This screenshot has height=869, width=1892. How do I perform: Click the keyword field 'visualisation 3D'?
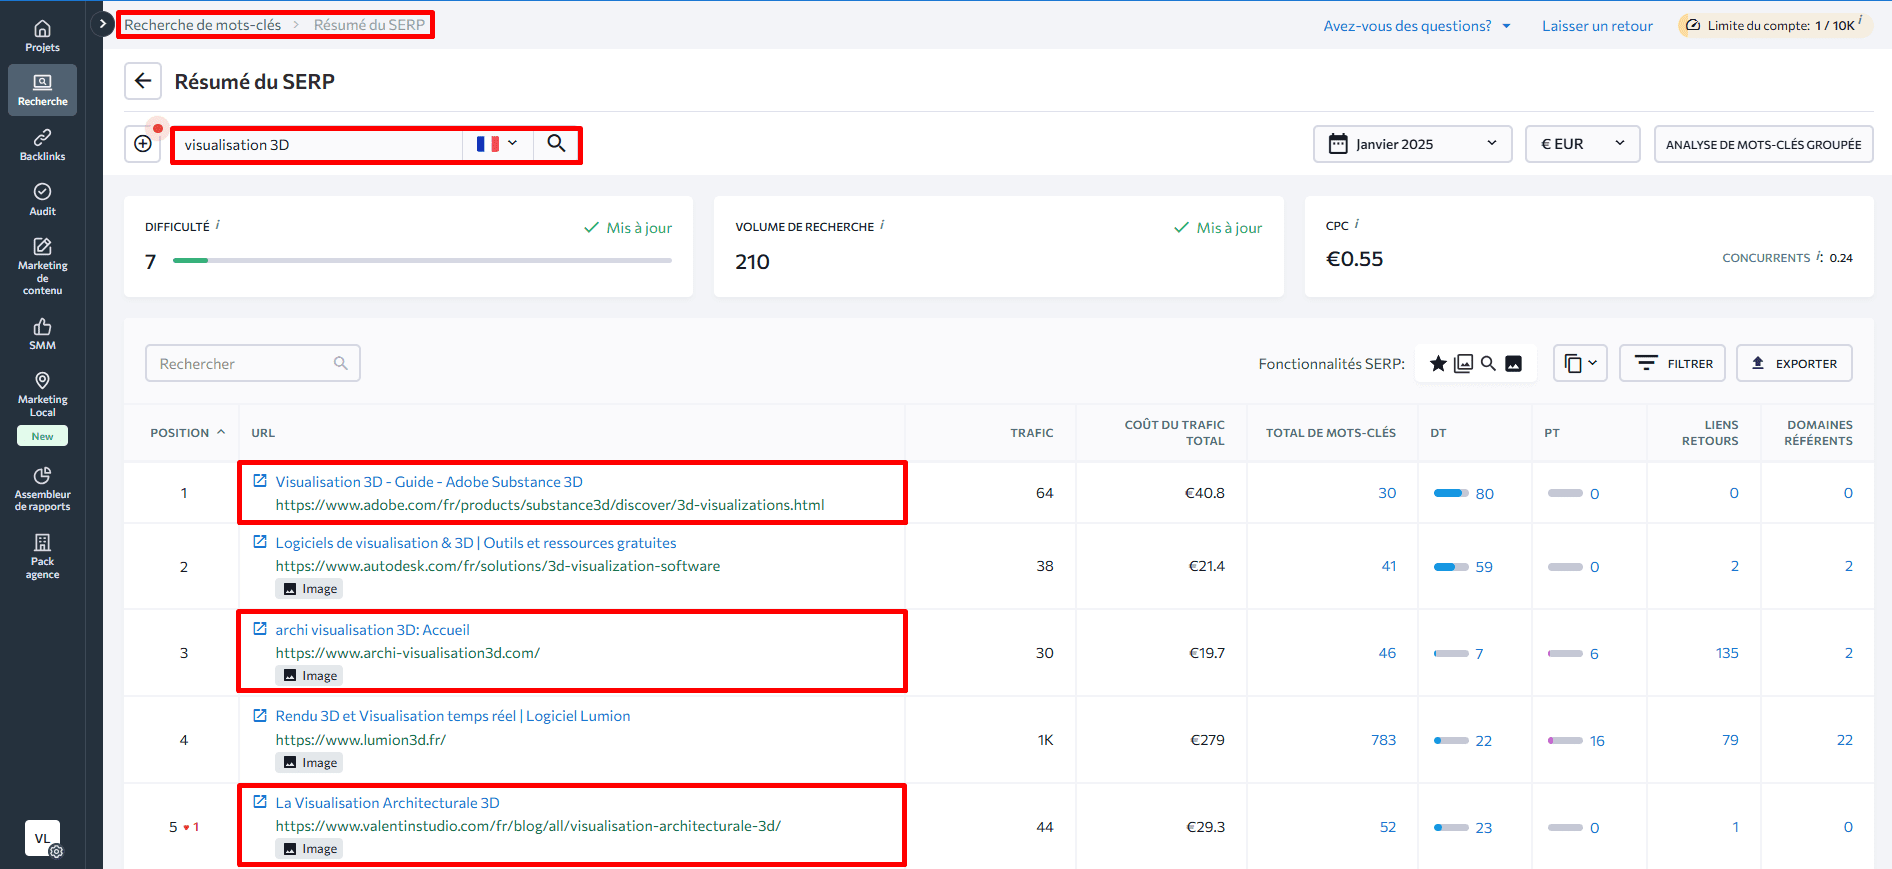[x=318, y=145]
